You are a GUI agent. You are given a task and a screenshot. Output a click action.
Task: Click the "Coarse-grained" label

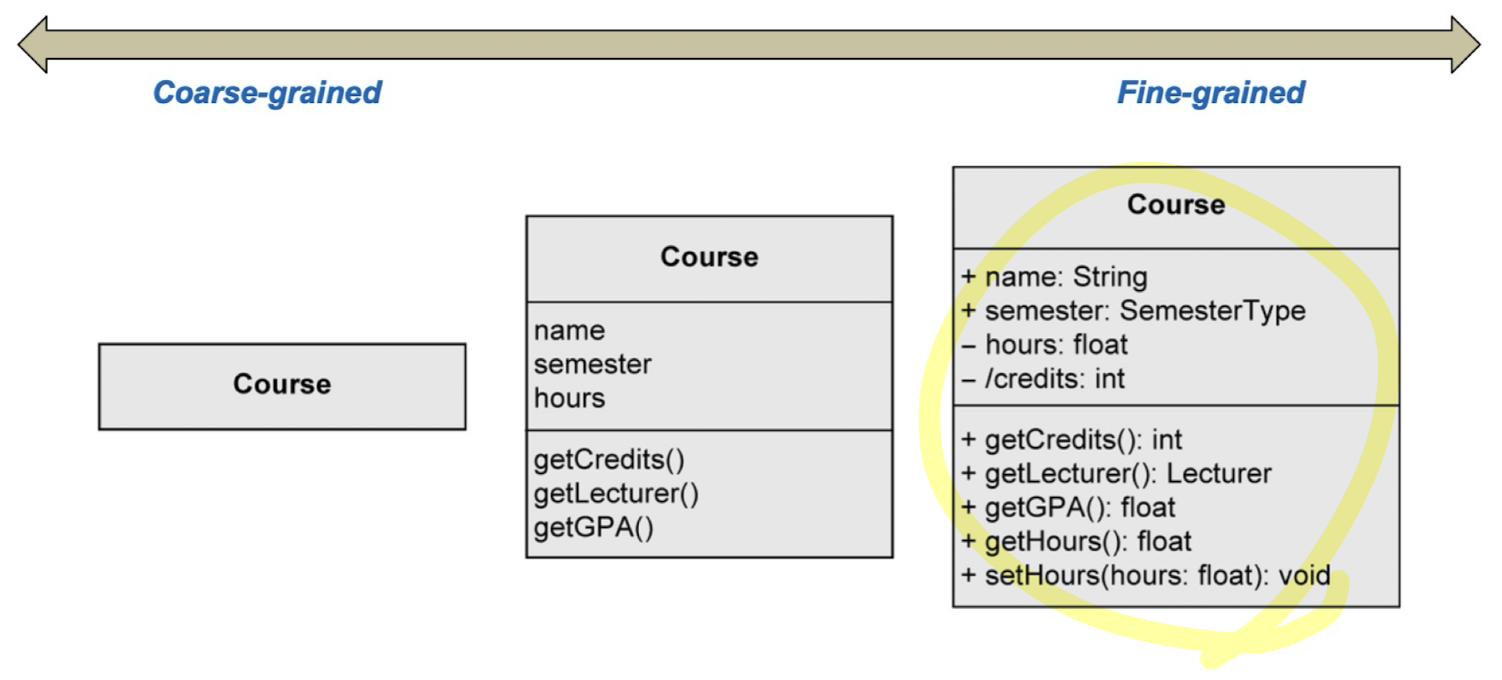pyautogui.click(x=267, y=93)
